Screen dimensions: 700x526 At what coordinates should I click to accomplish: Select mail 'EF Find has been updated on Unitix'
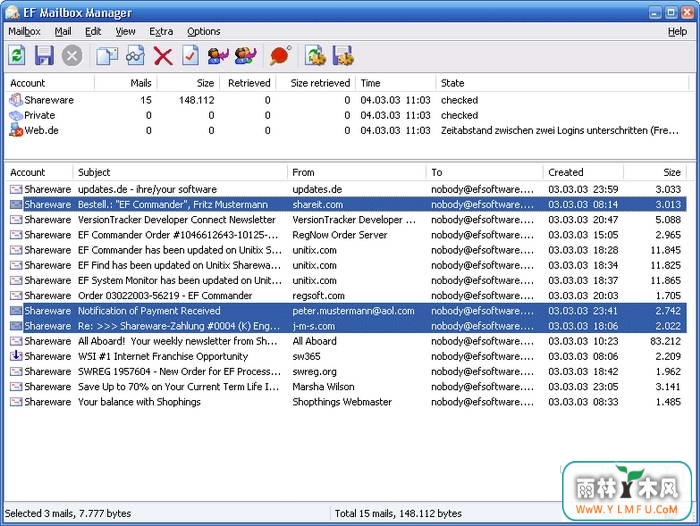346,265
